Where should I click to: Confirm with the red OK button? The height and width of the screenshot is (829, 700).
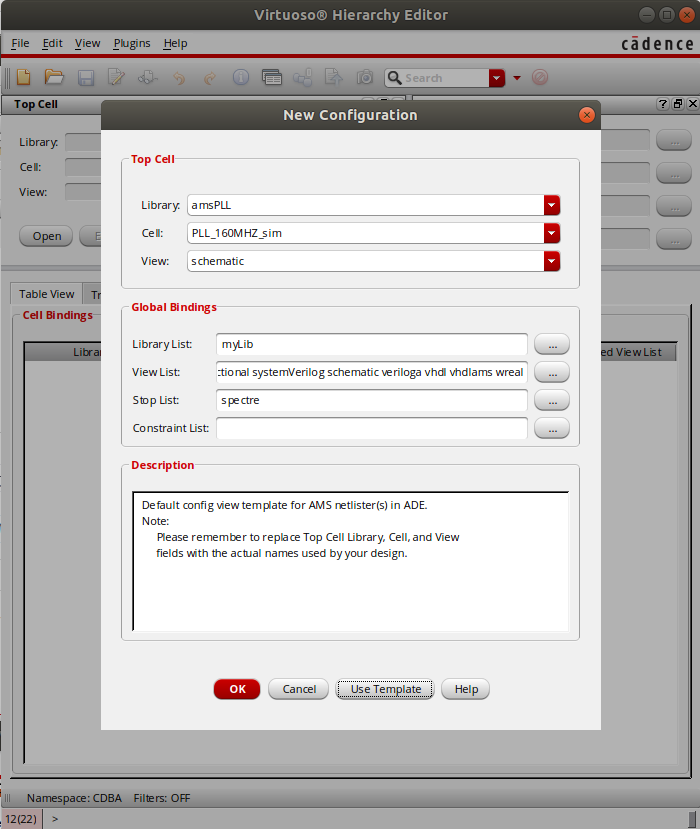237,689
